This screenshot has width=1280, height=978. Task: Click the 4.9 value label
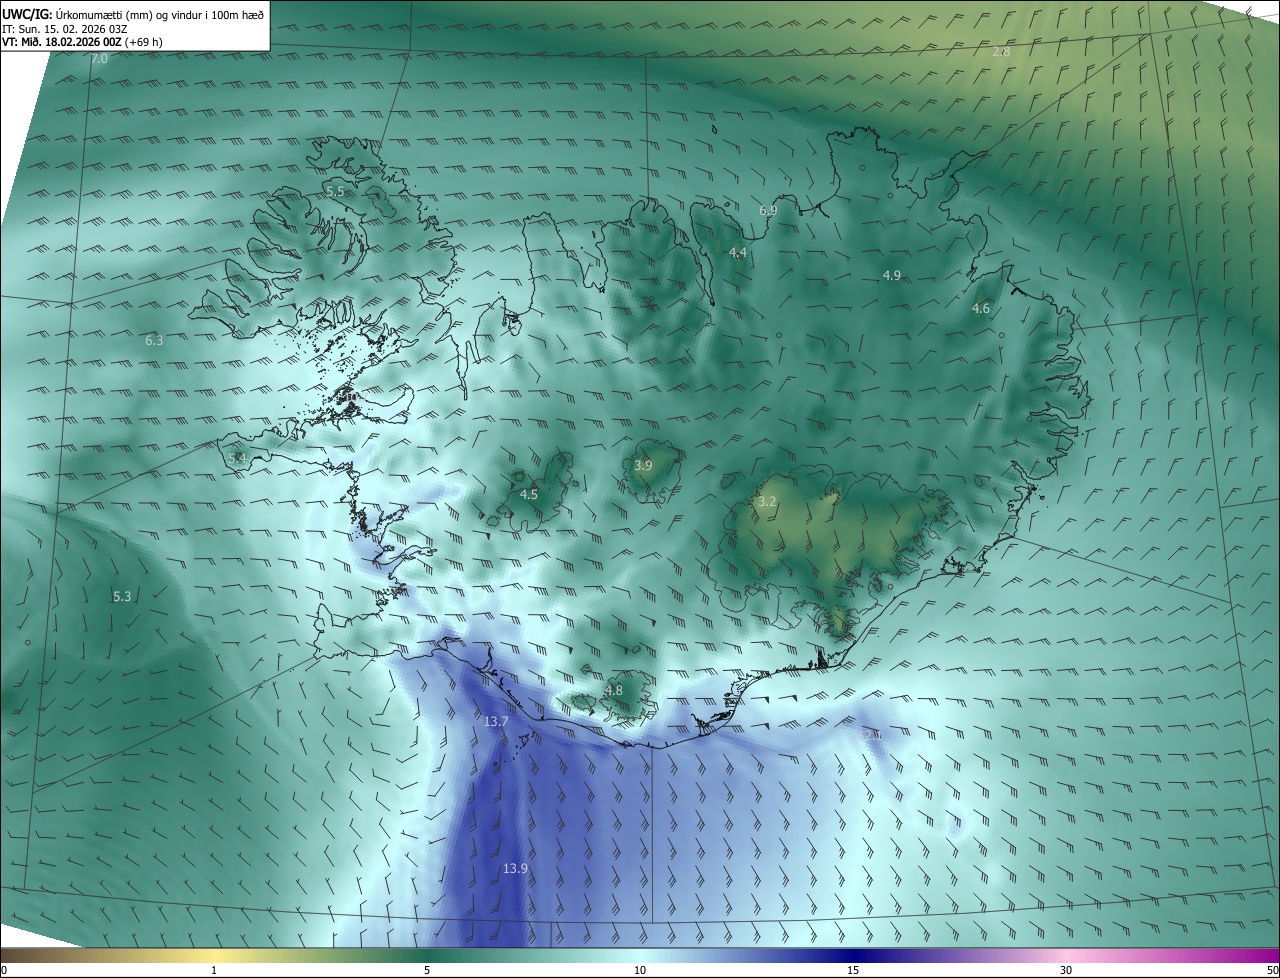(892, 275)
